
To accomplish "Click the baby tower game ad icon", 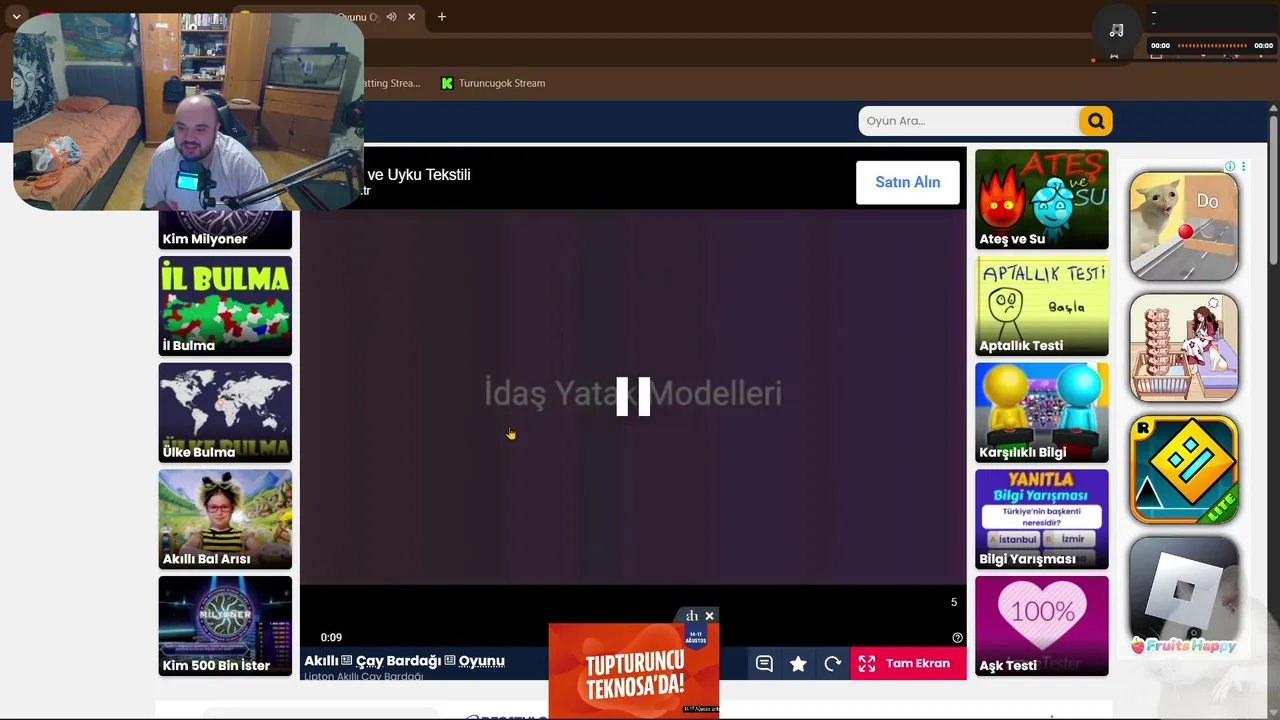I will click(x=1184, y=347).
